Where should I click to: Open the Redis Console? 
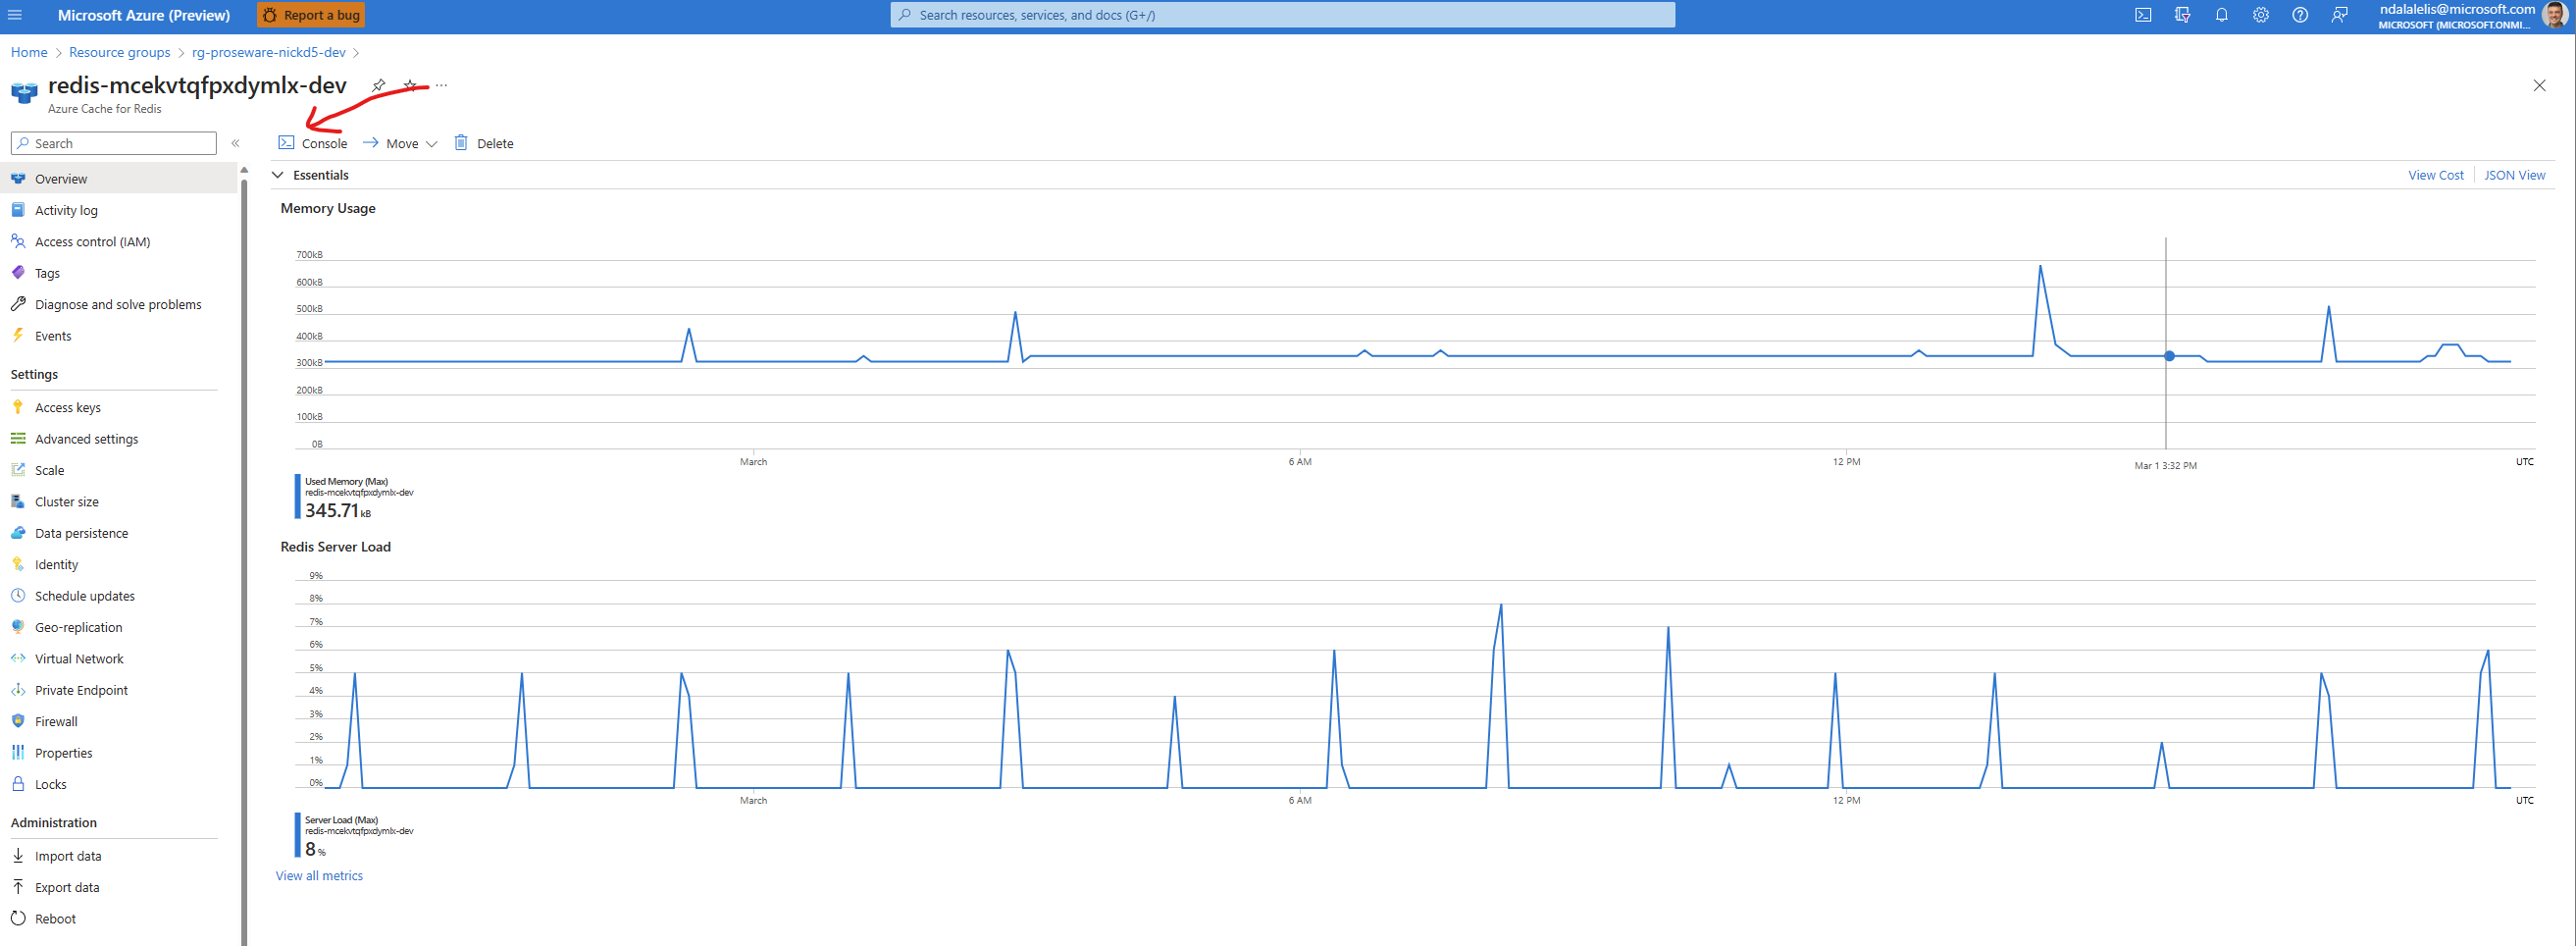[313, 143]
